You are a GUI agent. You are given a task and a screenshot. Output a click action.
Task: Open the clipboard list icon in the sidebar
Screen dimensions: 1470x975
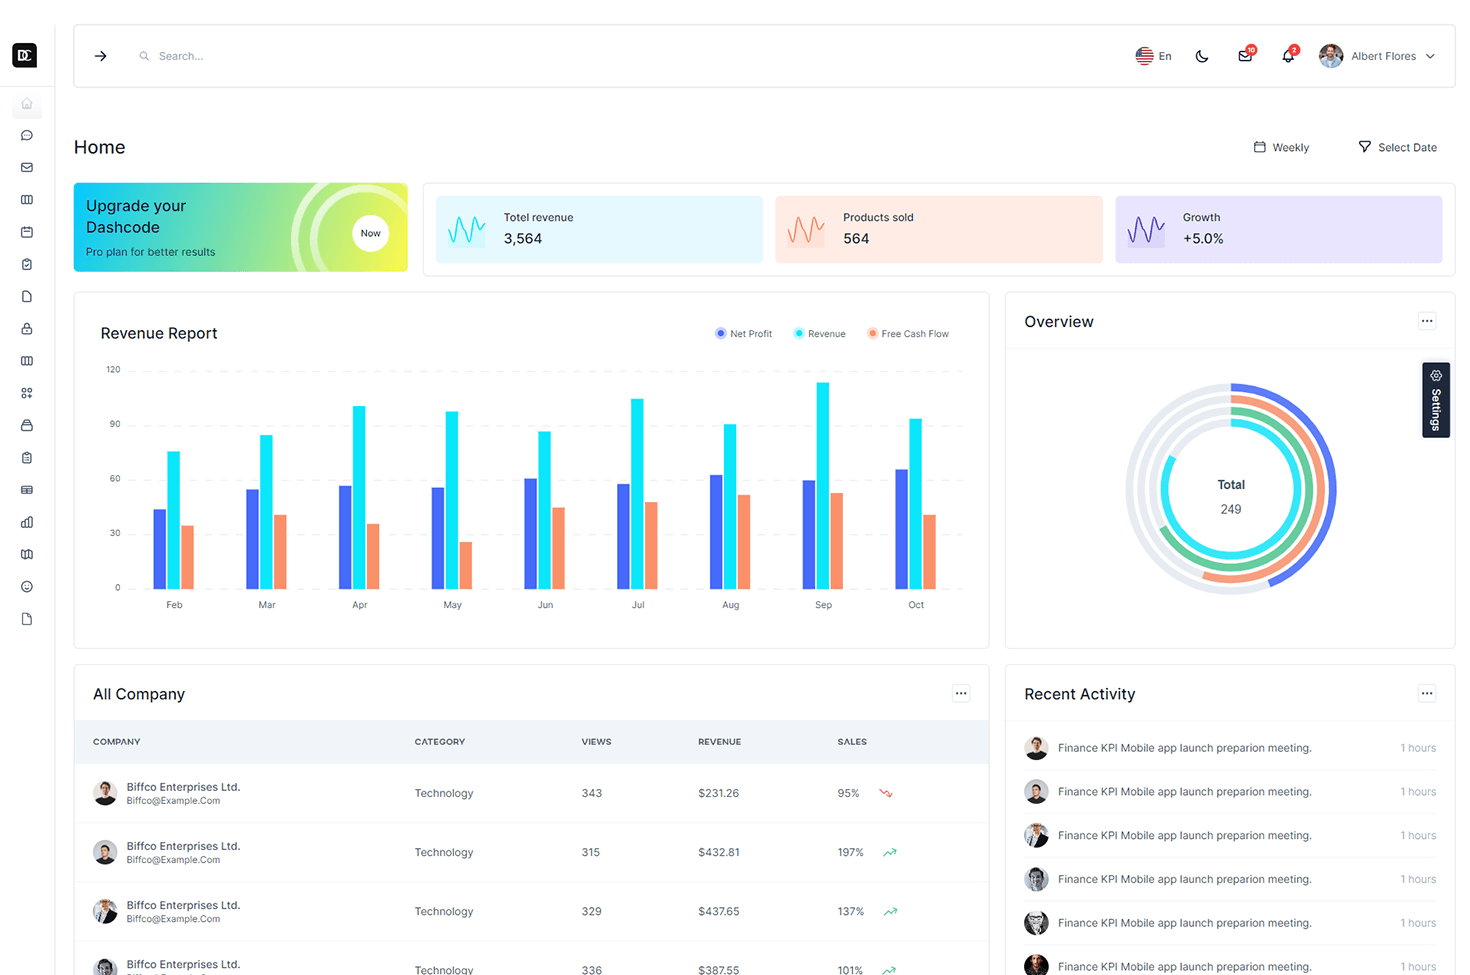pyautogui.click(x=27, y=458)
